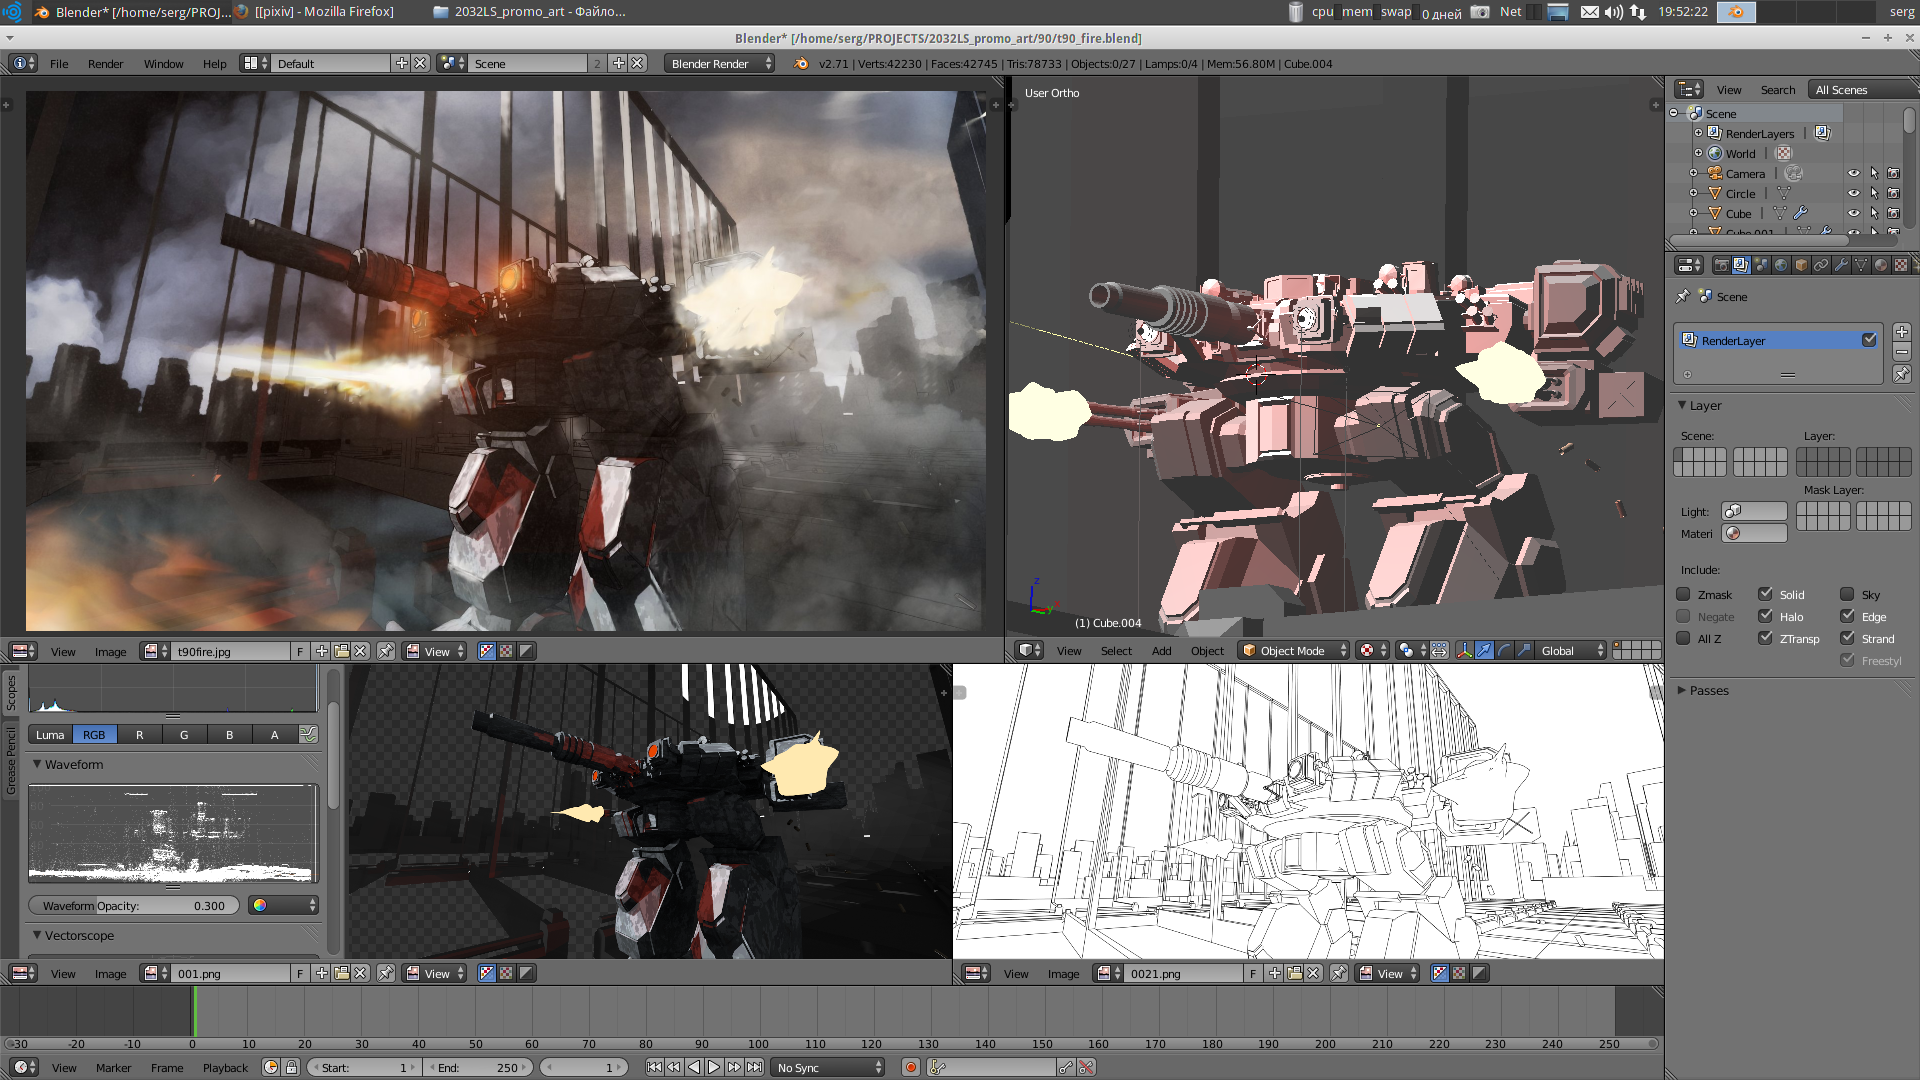Viewport: 1920px width, 1080px height.
Task: Open the Help menu
Action: pos(214,64)
